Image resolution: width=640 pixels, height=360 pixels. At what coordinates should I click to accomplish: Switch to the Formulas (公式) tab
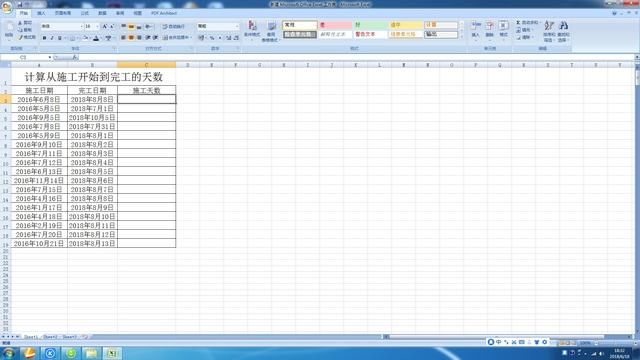coord(84,13)
